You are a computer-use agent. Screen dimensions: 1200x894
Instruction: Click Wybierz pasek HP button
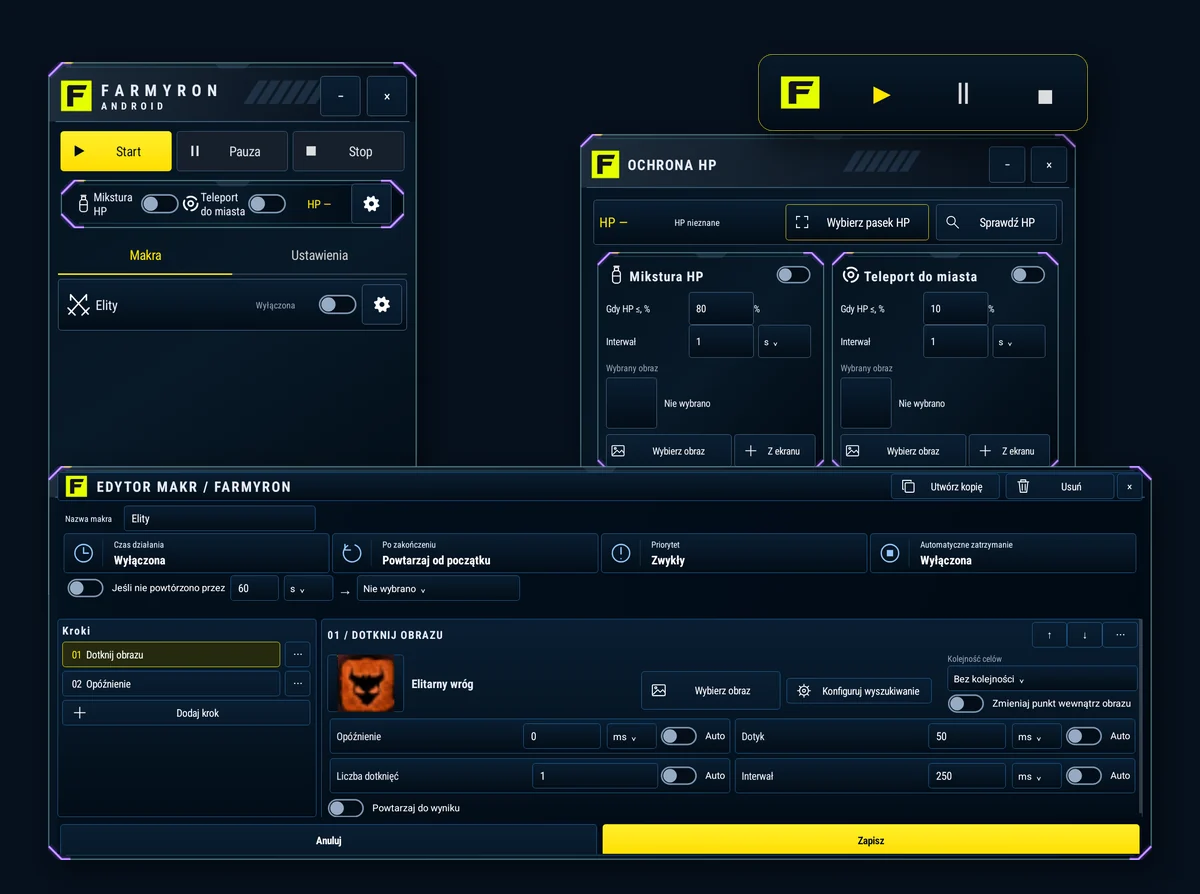857,223
